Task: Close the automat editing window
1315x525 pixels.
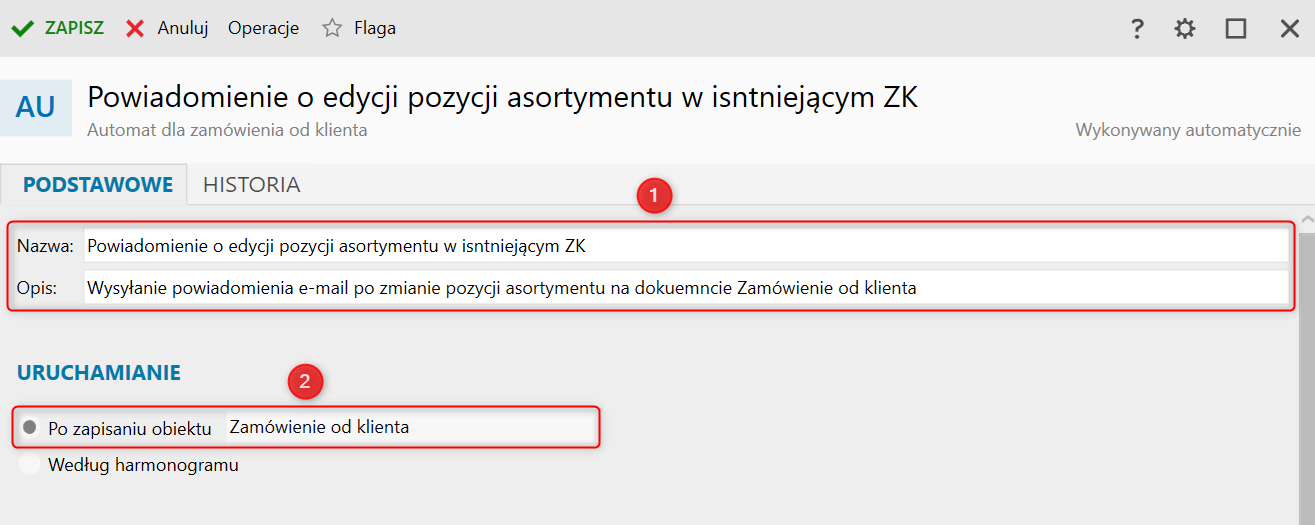Action: (x=1290, y=29)
